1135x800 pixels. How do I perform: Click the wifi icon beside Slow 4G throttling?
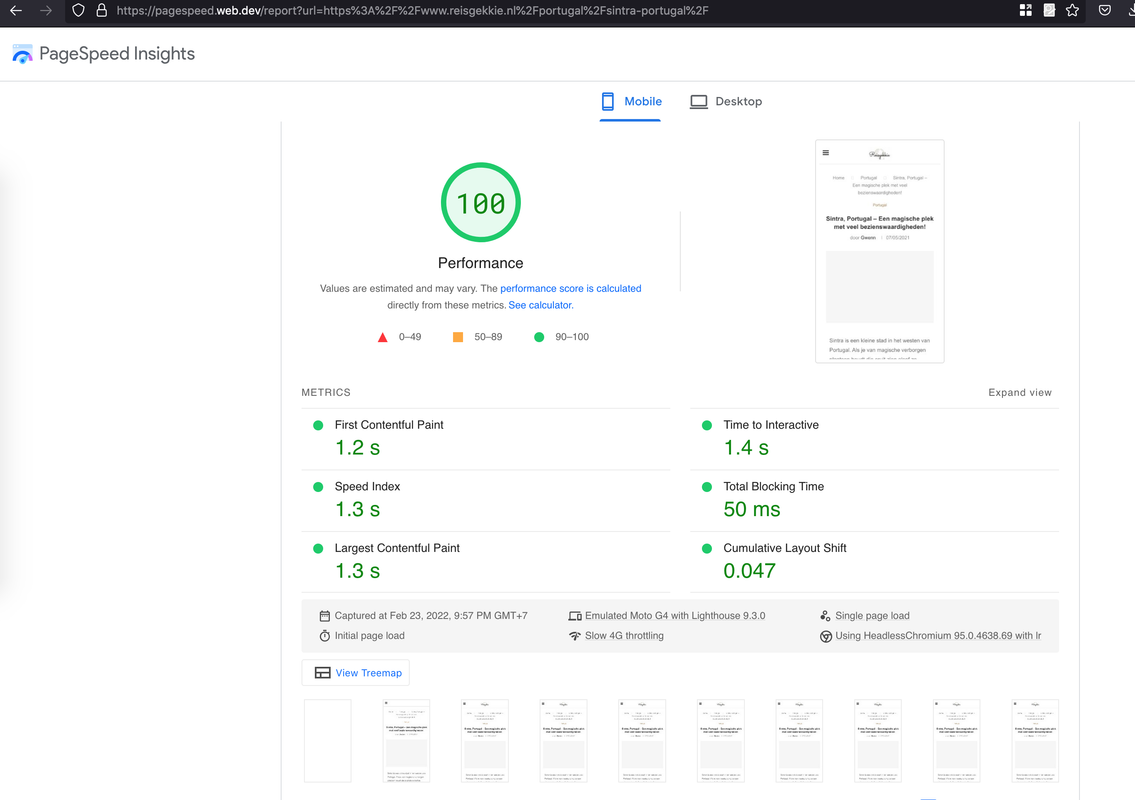coord(575,636)
